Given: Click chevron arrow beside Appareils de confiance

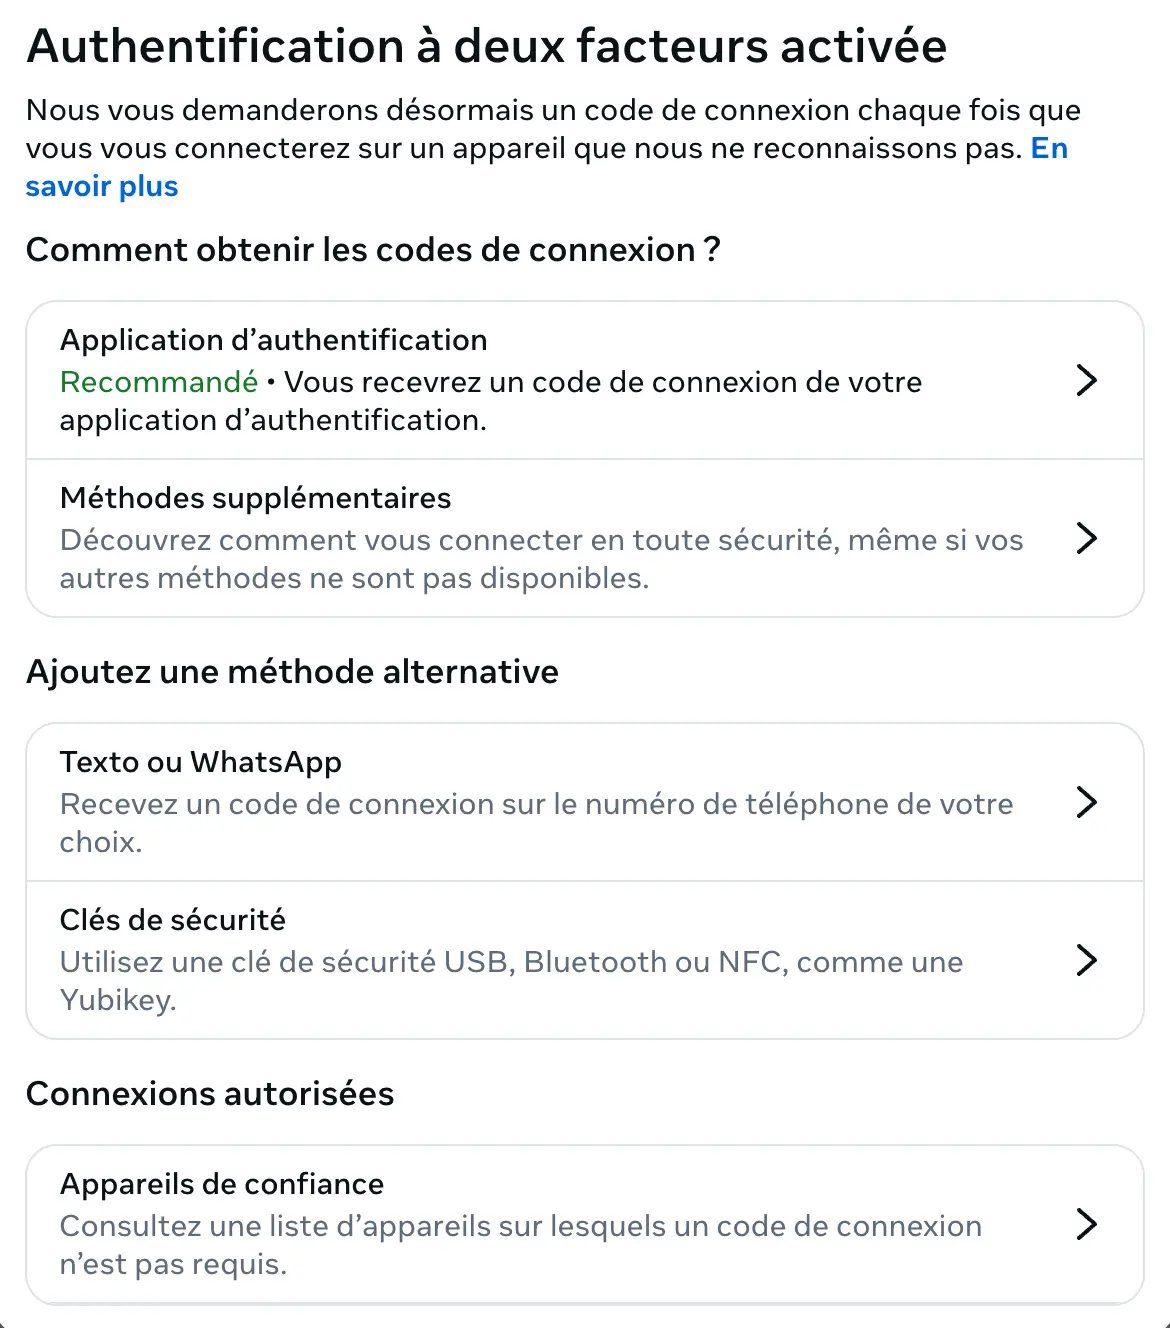Looking at the screenshot, I should pos(1086,1224).
